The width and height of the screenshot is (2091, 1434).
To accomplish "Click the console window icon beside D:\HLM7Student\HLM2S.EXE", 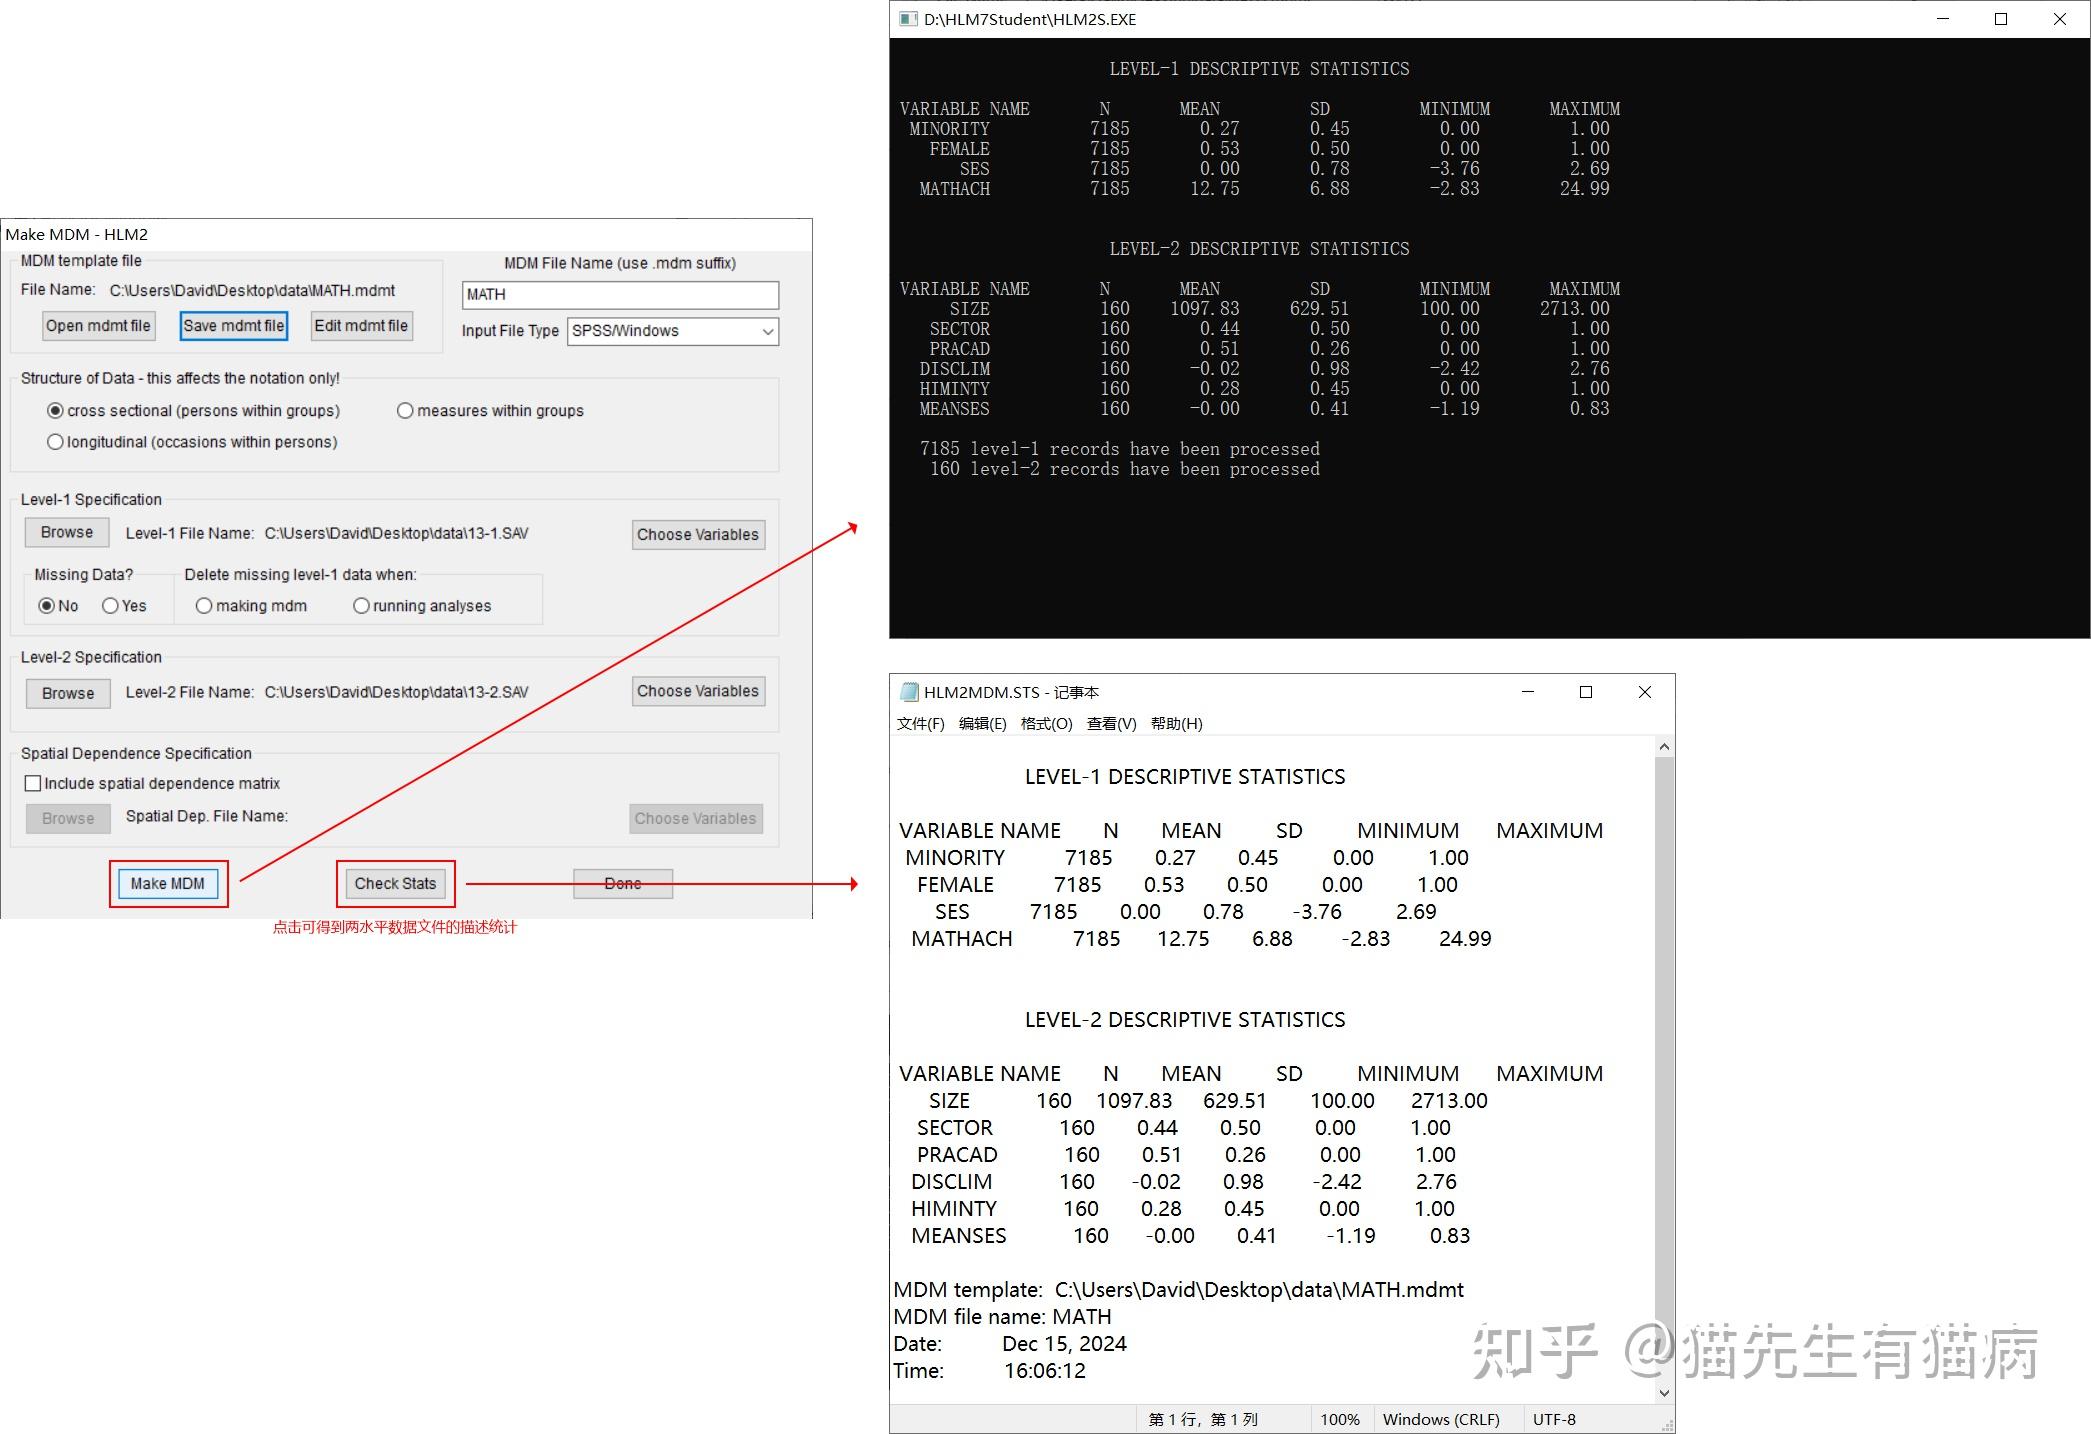I will pyautogui.click(x=908, y=18).
